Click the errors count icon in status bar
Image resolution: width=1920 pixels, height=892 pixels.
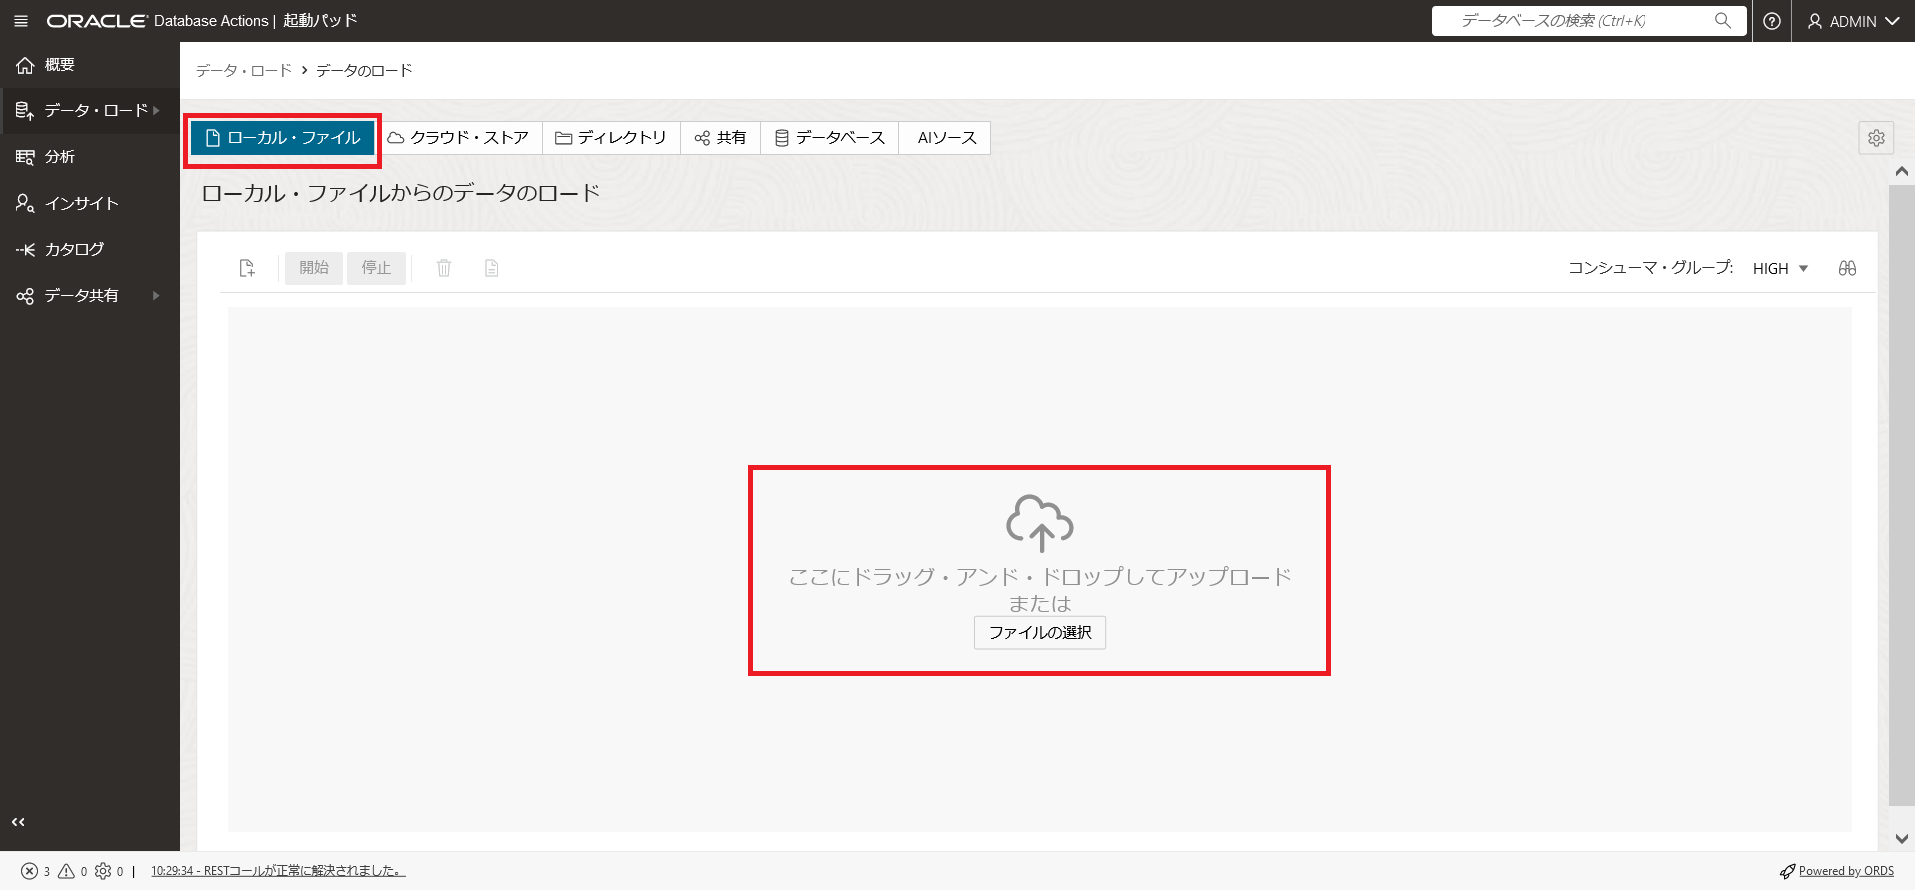[x=30, y=872]
